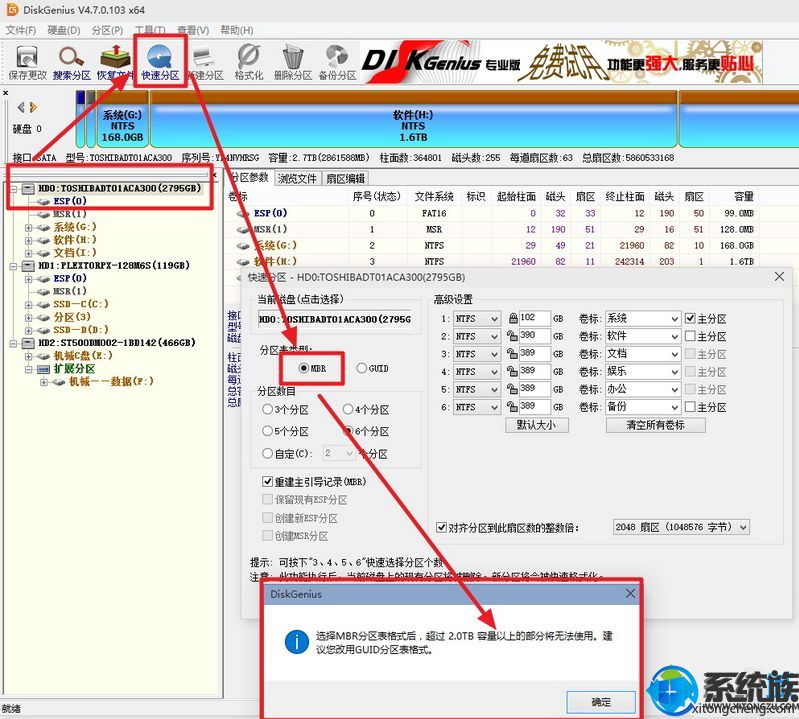Select the GUID partition table type
Viewport: 799px width, 719px height.
(372, 368)
